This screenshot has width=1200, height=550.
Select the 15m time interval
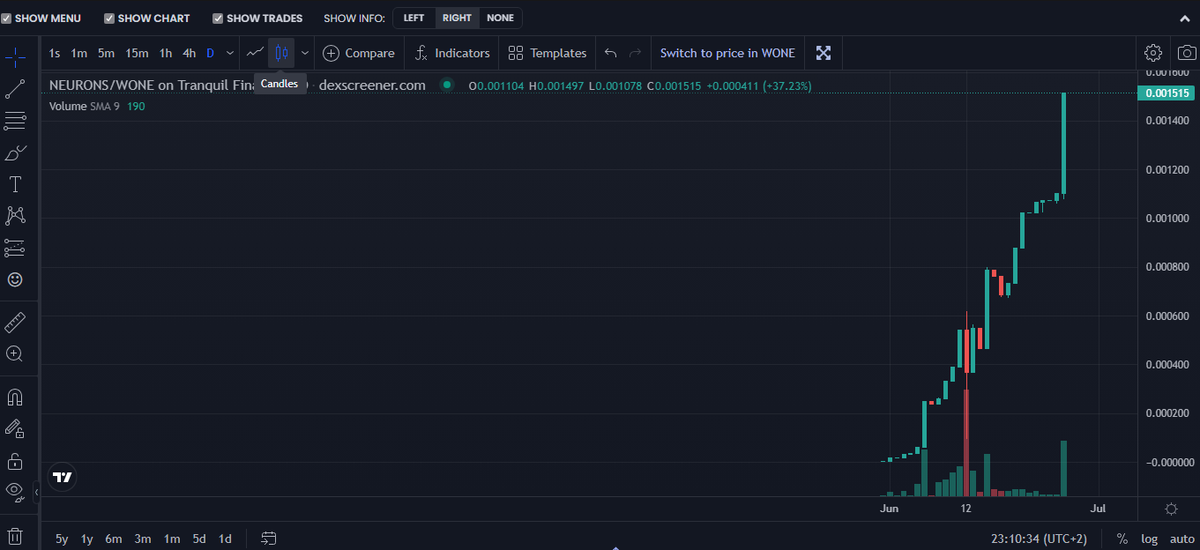tap(137, 53)
